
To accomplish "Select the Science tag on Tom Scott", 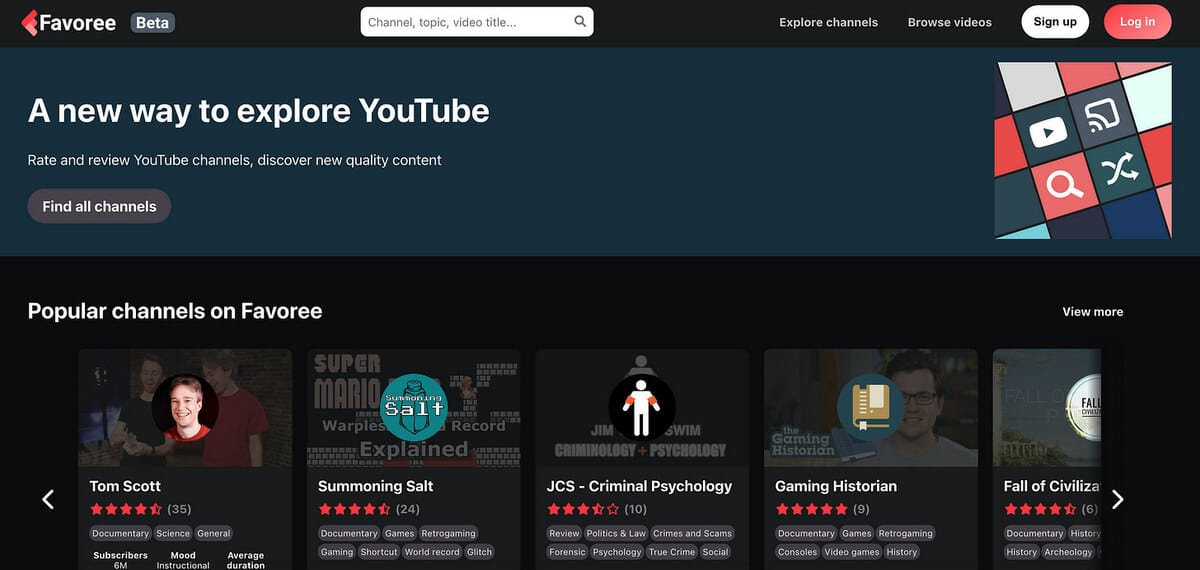I will [173, 533].
